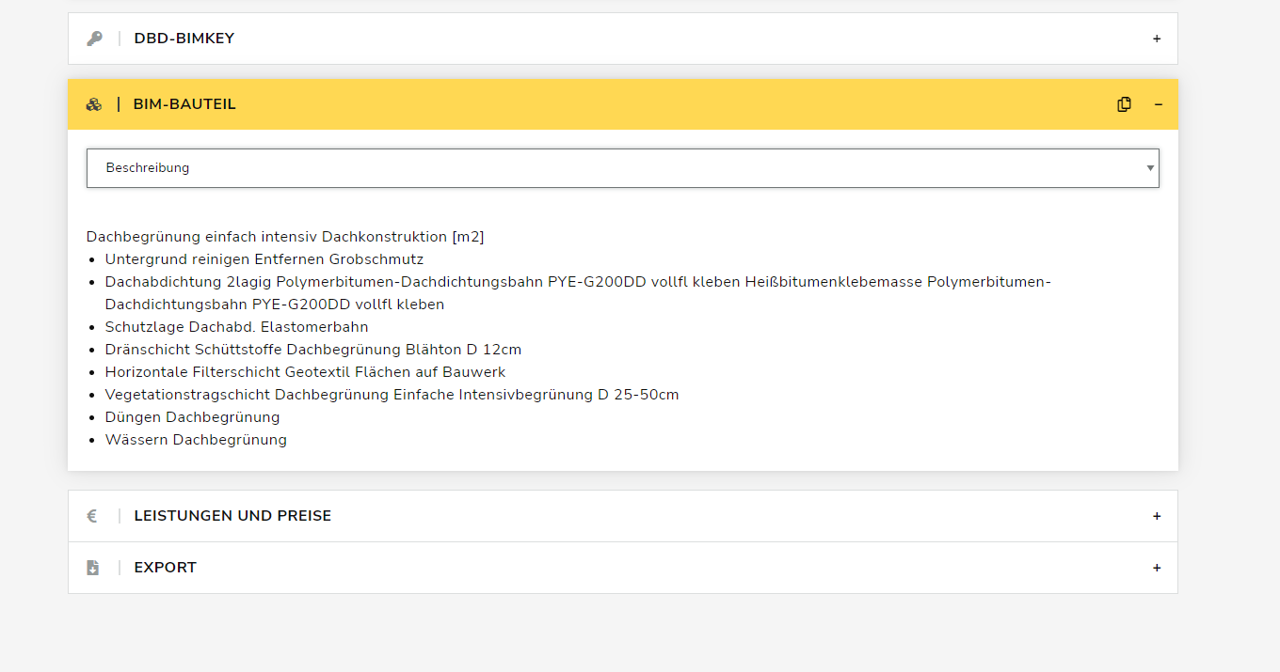
Task: Click the Untergrund reinigen list item
Action: coord(264,259)
